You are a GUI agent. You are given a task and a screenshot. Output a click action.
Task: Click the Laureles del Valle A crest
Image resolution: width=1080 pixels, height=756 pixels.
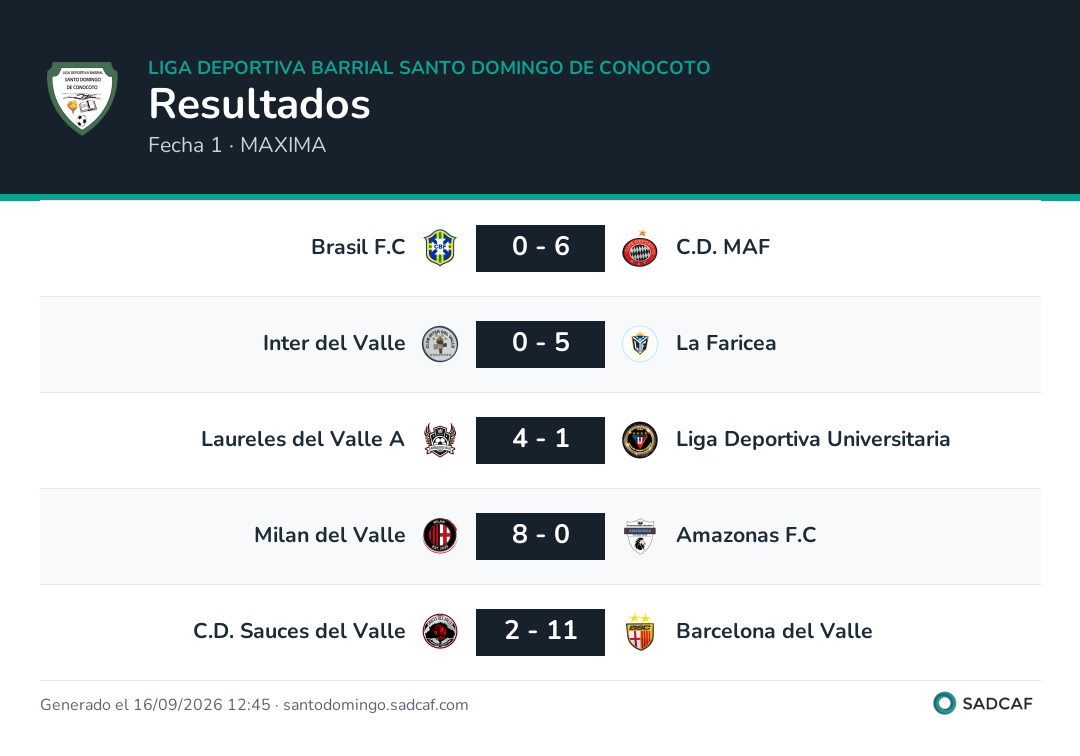440,440
